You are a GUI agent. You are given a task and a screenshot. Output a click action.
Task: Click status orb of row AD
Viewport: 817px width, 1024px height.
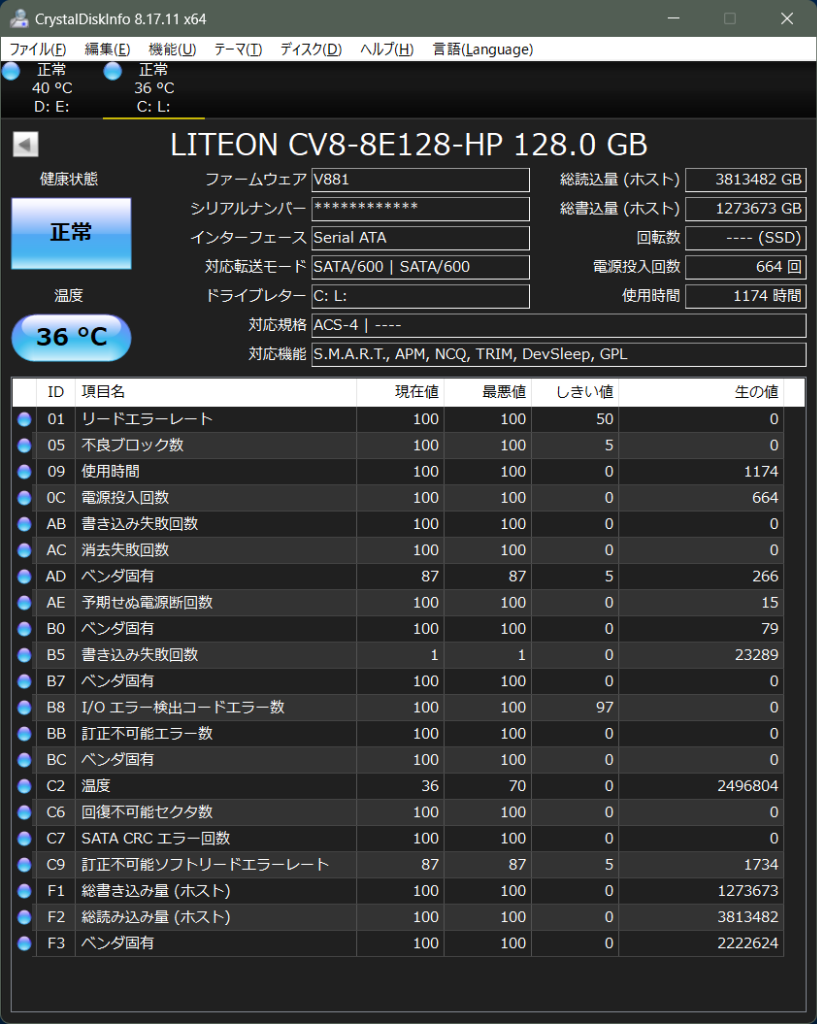click(24, 576)
